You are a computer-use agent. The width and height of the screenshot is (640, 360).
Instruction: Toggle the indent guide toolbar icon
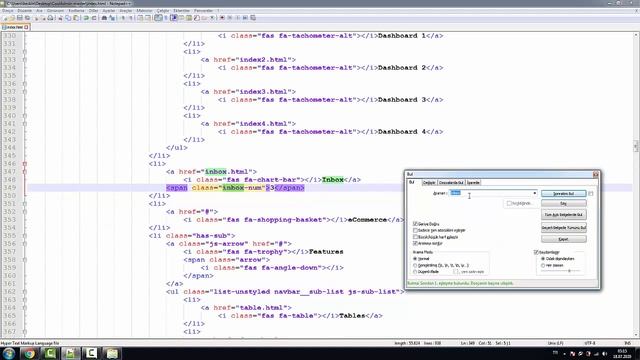[x=174, y=18]
